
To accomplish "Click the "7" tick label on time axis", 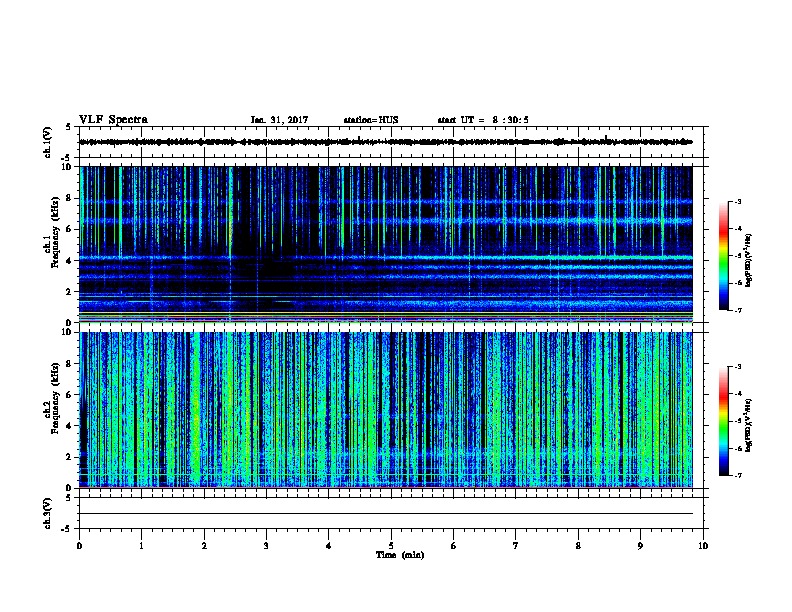I will (516, 546).
